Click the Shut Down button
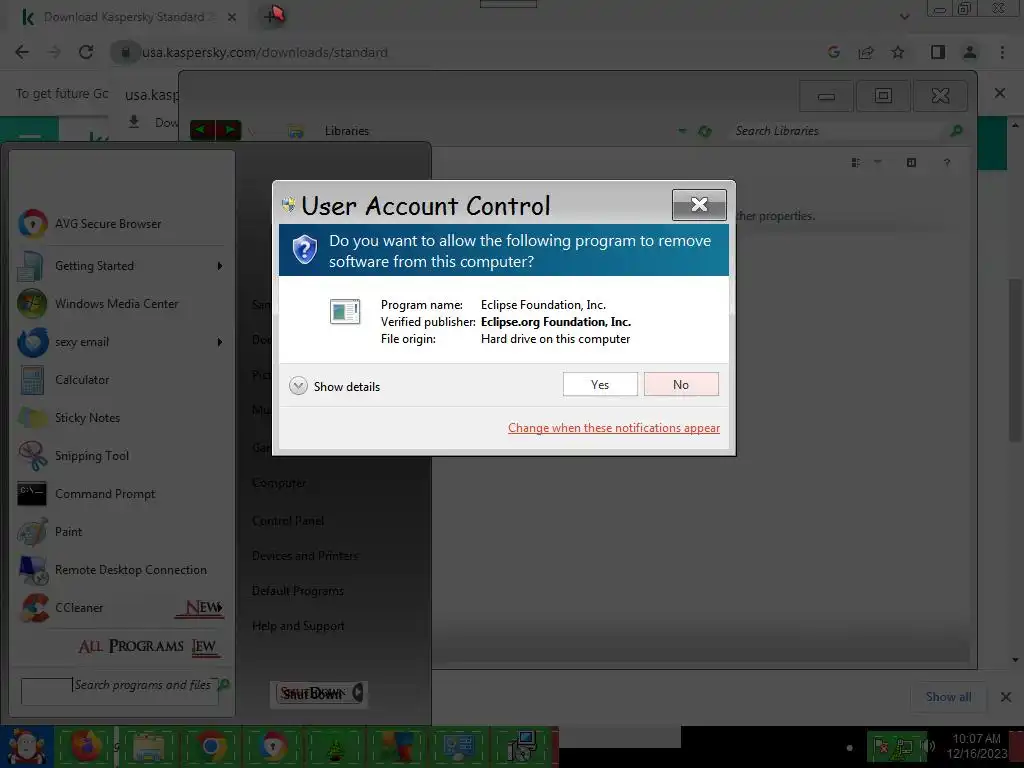This screenshot has width=1024, height=768. click(x=312, y=693)
